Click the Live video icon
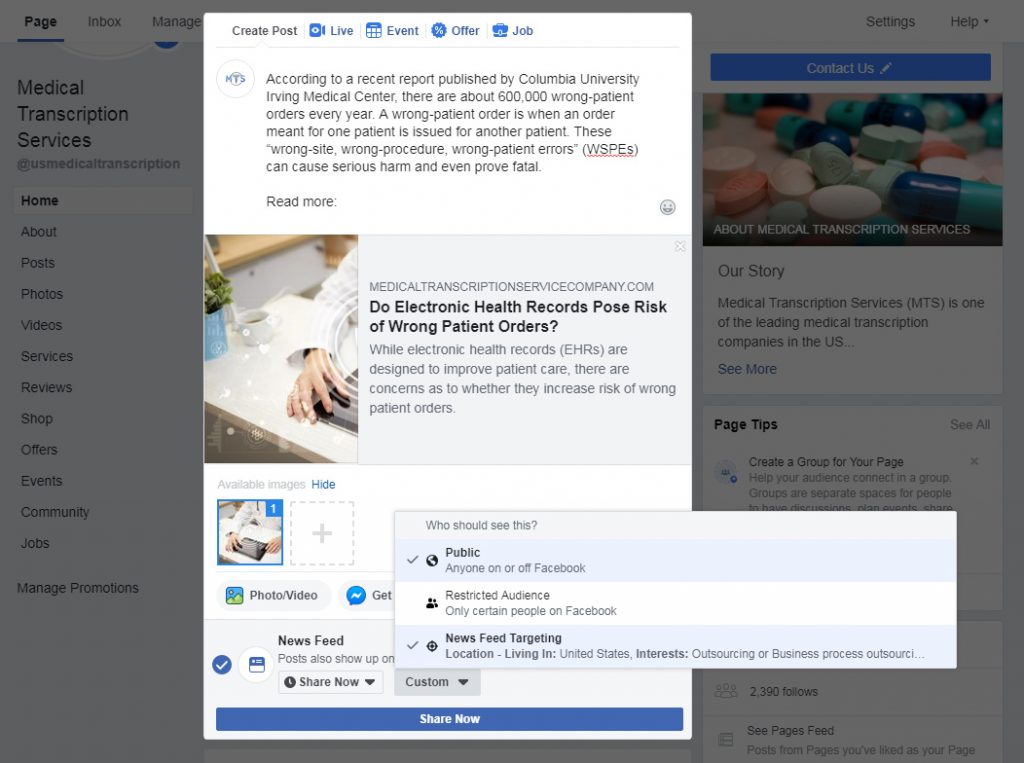The width and height of the screenshot is (1024, 763). coord(317,31)
